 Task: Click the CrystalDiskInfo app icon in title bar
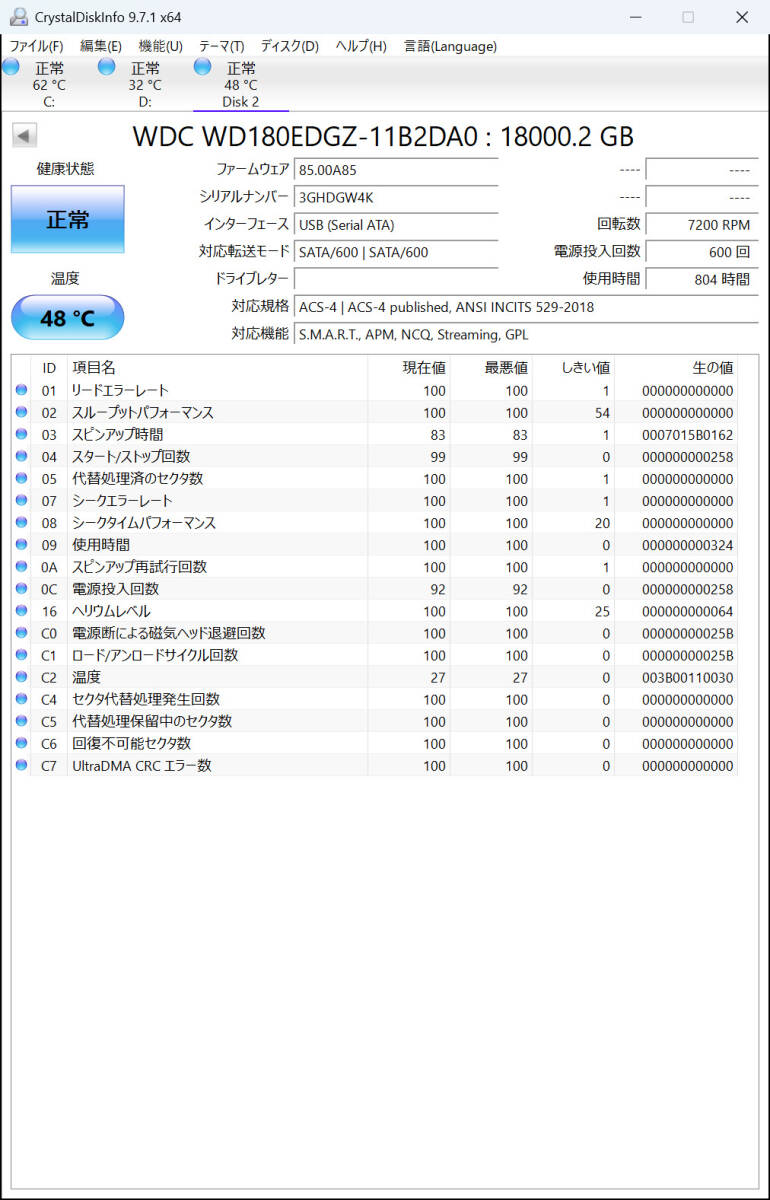[19, 17]
